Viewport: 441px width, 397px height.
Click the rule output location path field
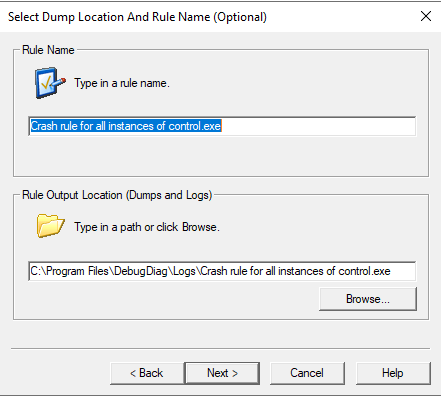(x=222, y=271)
